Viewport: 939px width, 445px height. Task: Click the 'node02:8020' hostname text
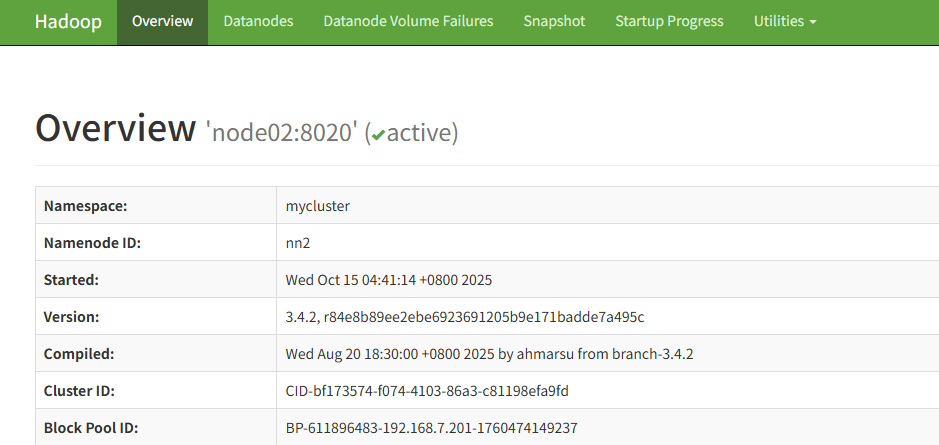coord(282,132)
